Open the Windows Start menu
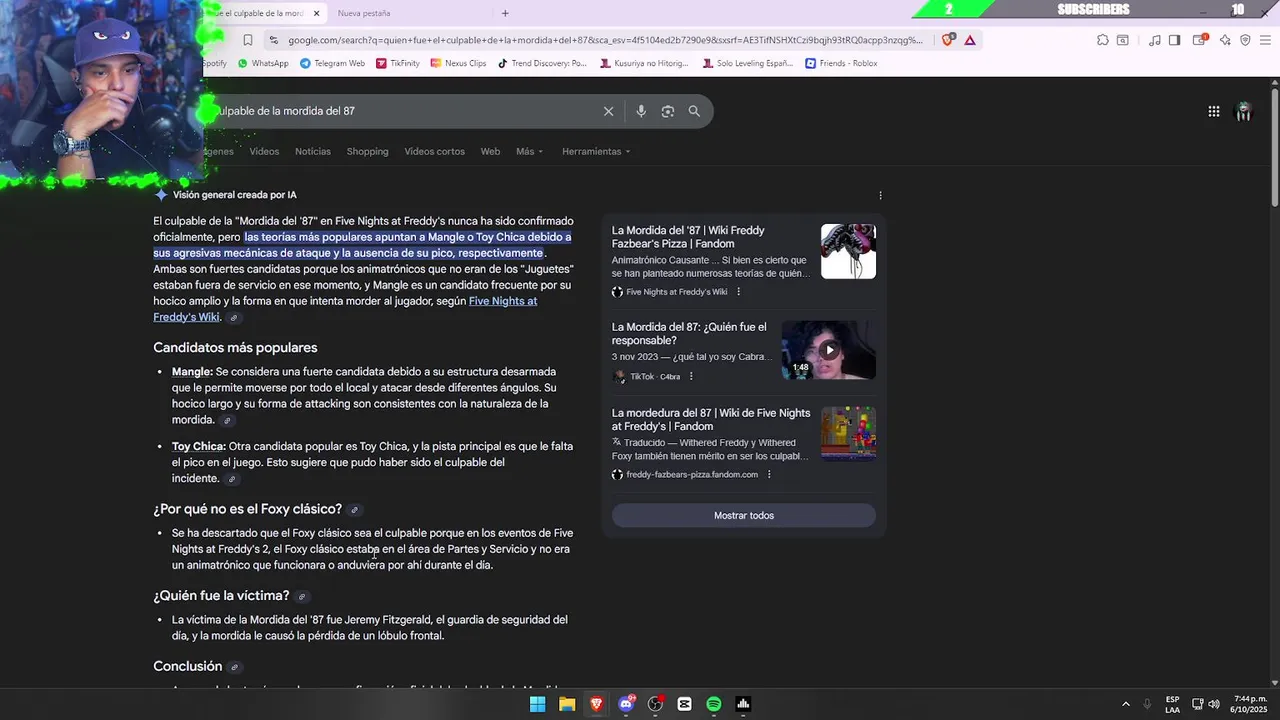Image resolution: width=1280 pixels, height=720 pixels. pyautogui.click(x=537, y=704)
